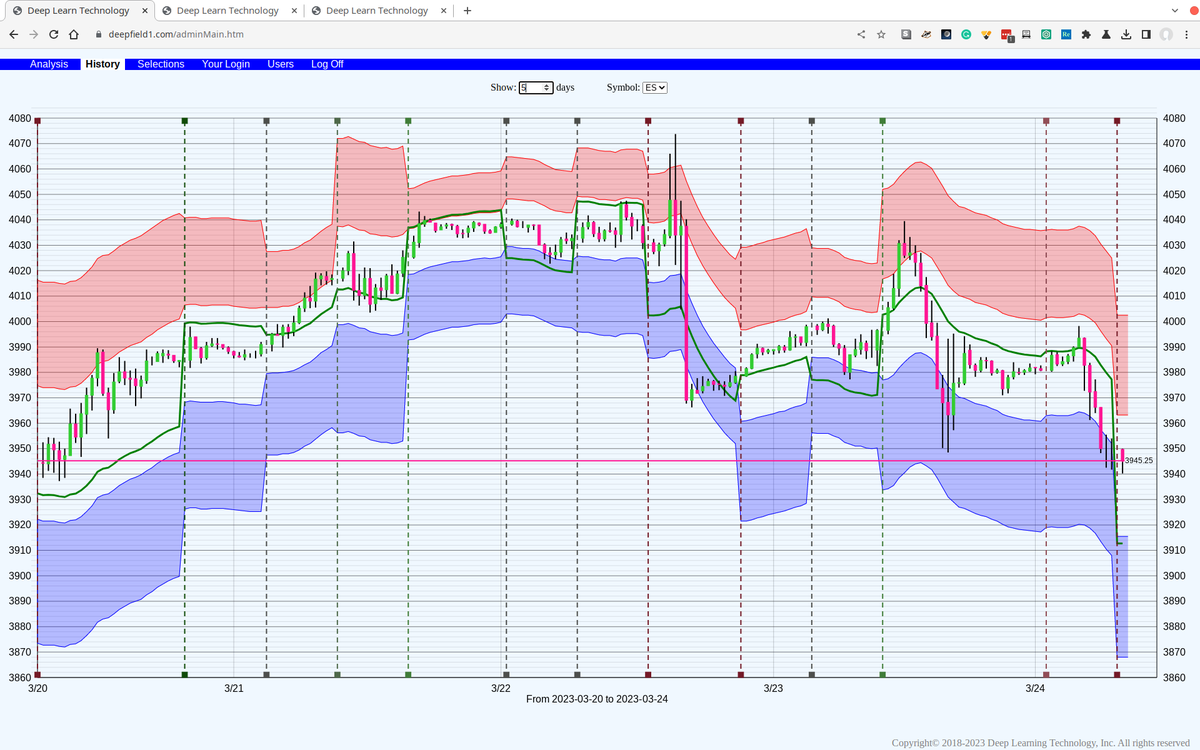Open the profile avatar menu
This screenshot has width=1200, height=750.
[x=1166, y=34]
